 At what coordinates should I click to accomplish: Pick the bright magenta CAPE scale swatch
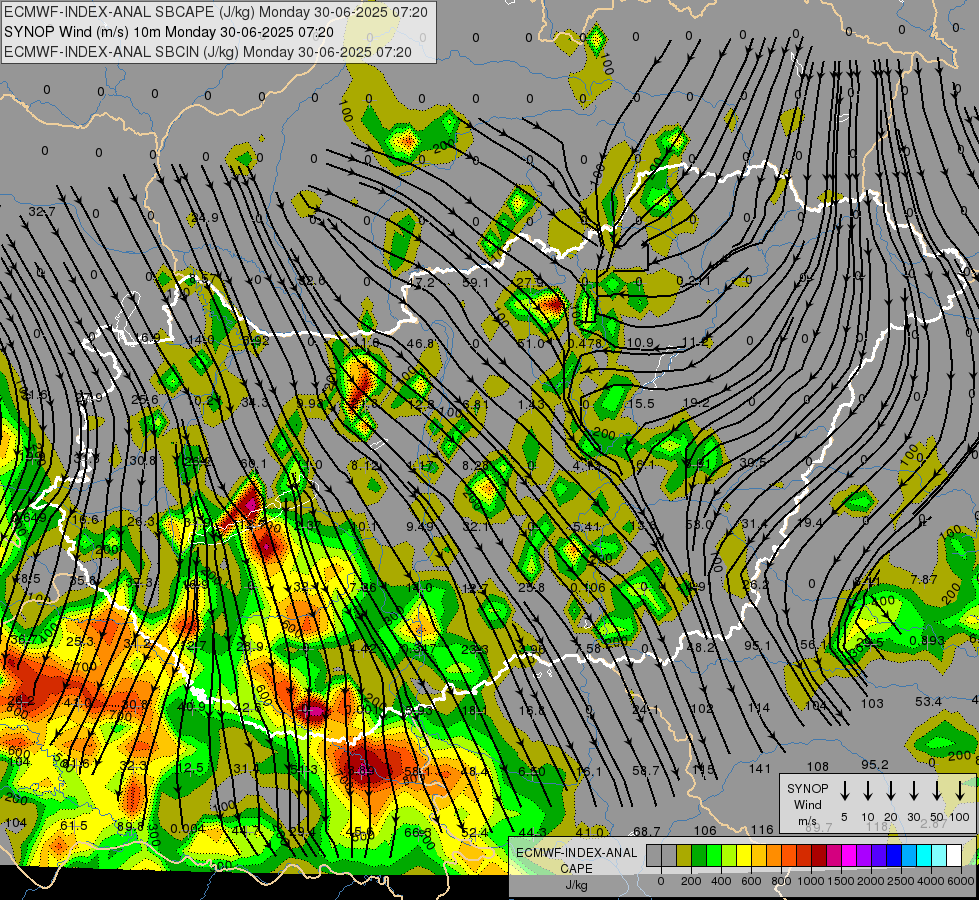(849, 856)
